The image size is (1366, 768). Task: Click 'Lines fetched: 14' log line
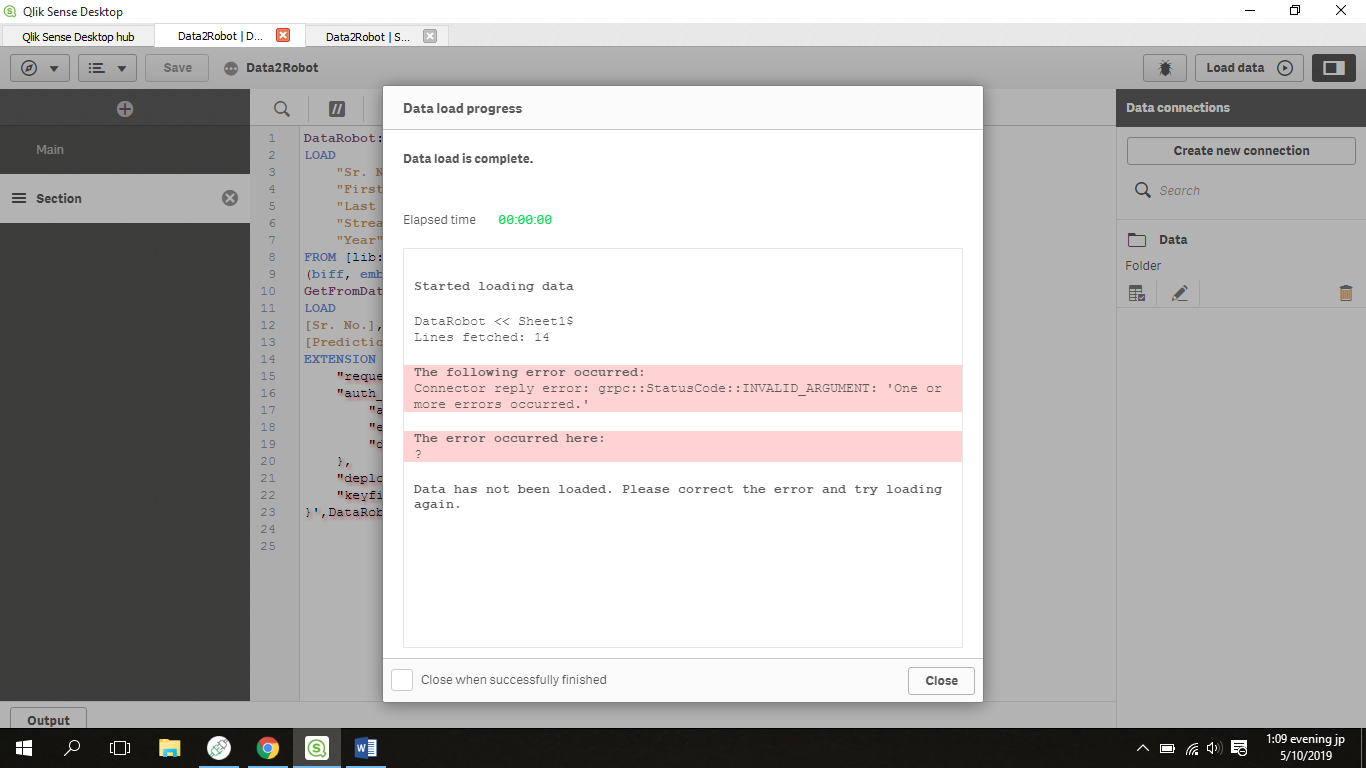click(482, 338)
